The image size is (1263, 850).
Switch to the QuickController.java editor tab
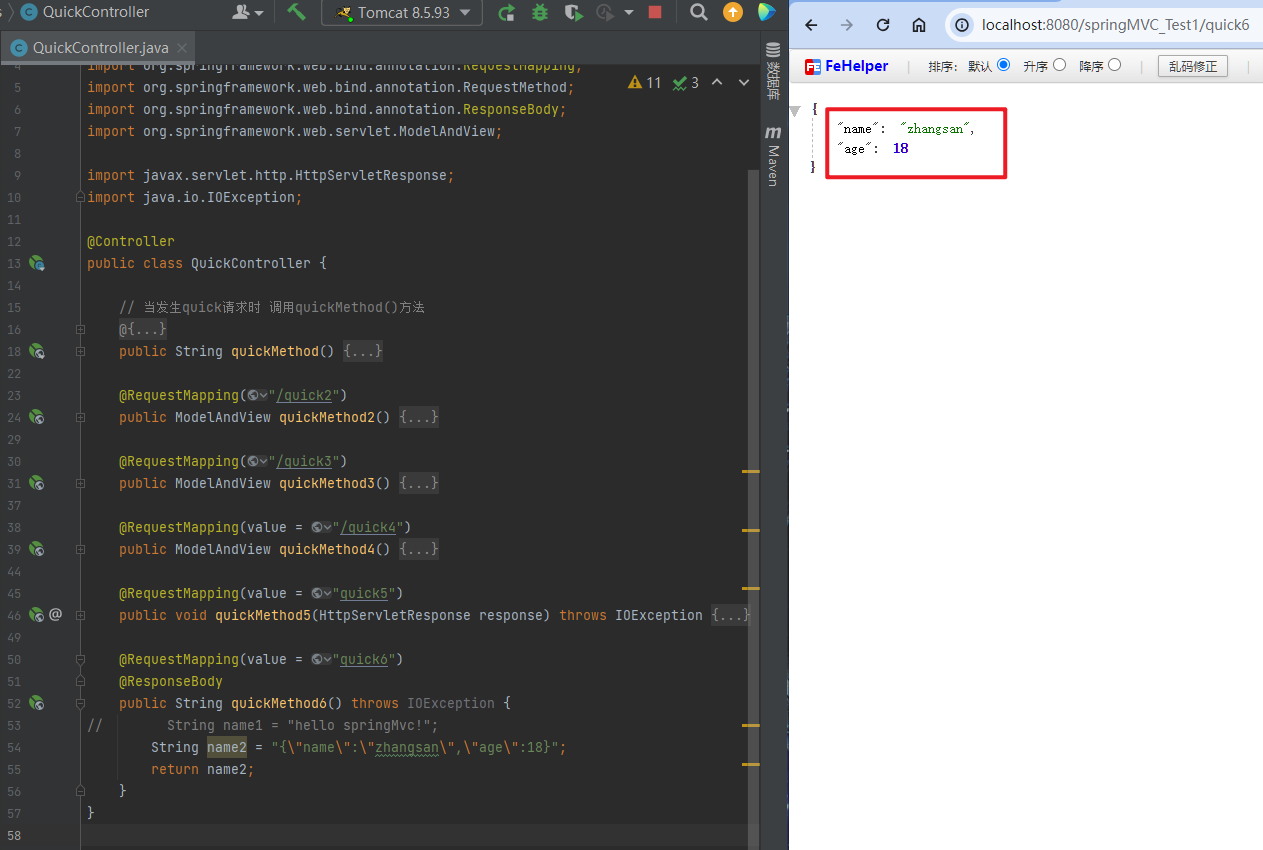(99, 47)
